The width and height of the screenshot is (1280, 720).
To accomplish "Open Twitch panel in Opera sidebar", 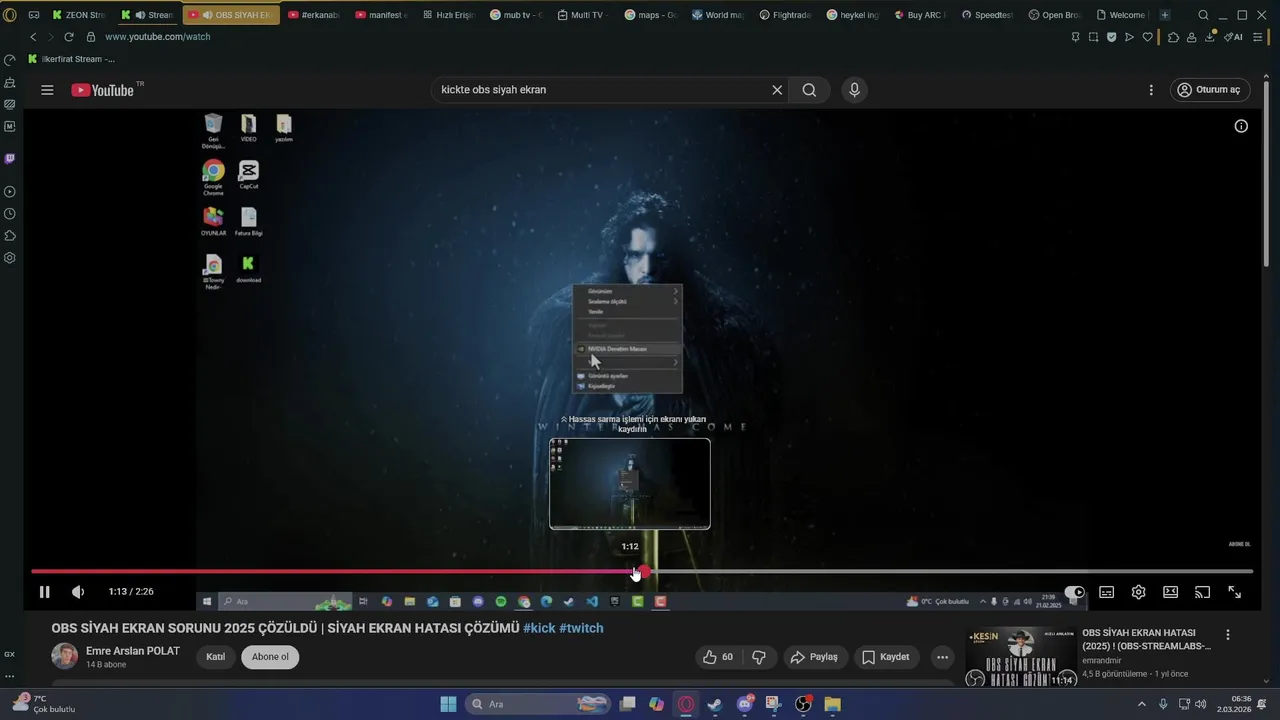I will pyautogui.click(x=10, y=159).
